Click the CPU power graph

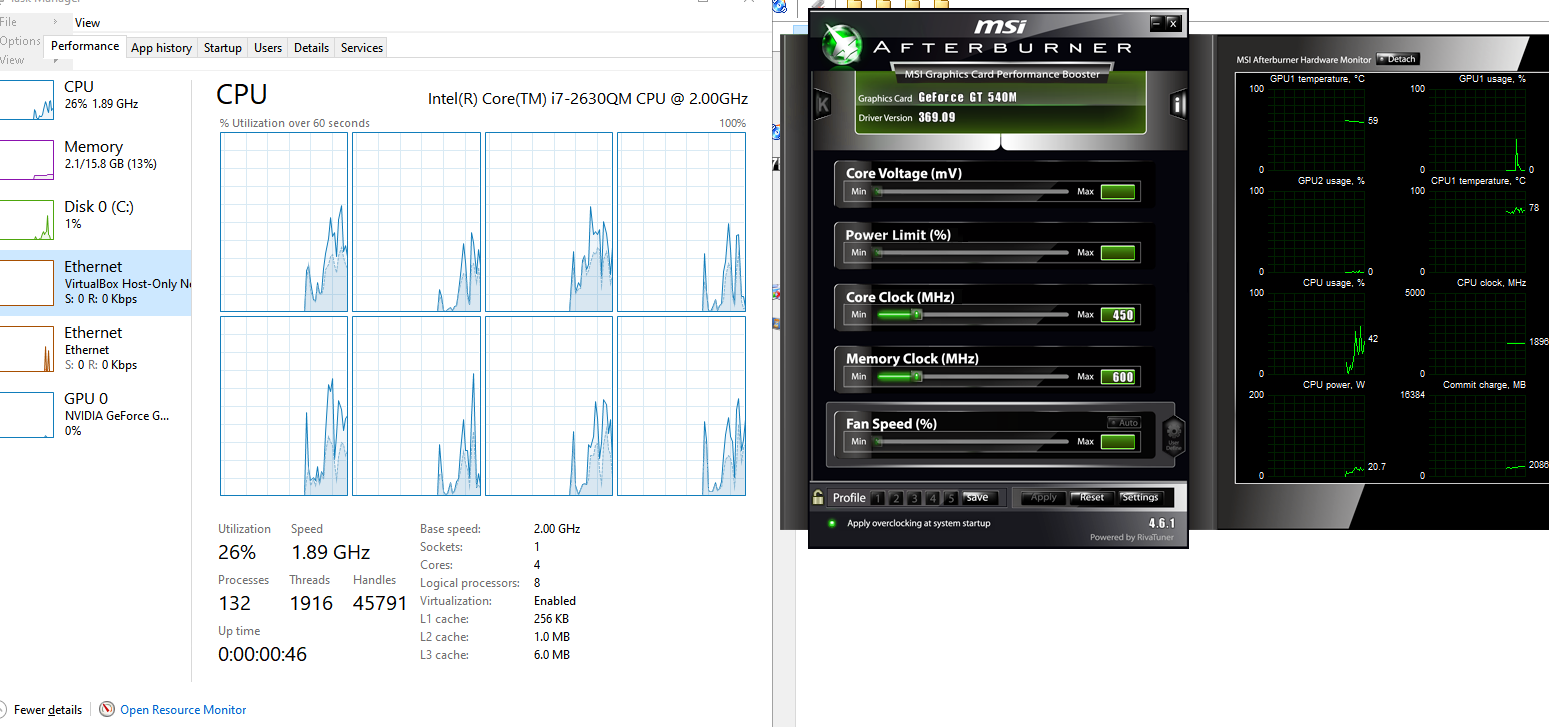pyautogui.click(x=1318, y=436)
